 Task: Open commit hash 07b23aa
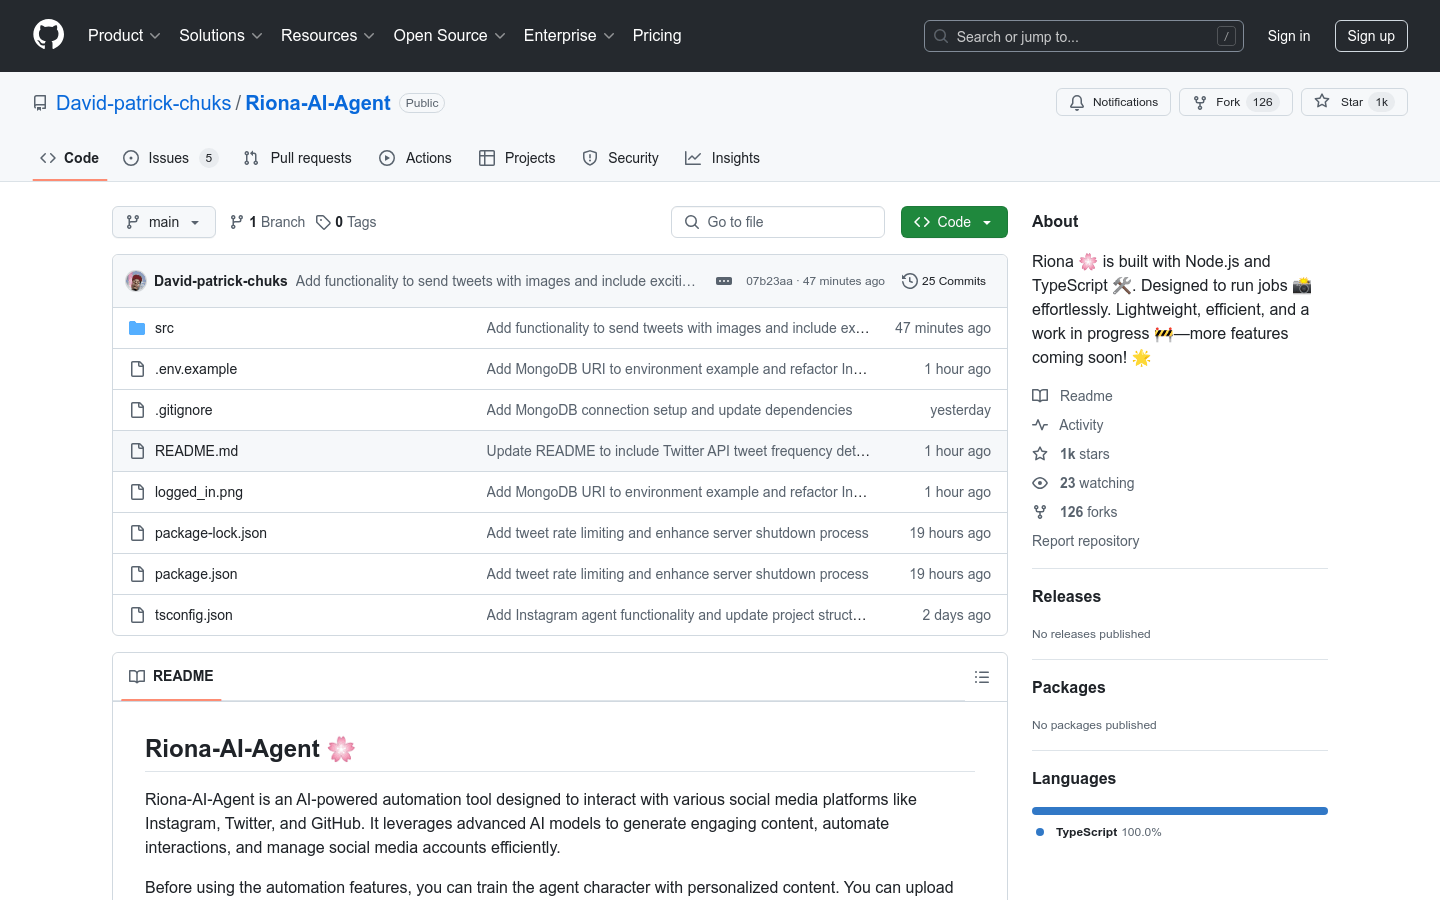769,281
